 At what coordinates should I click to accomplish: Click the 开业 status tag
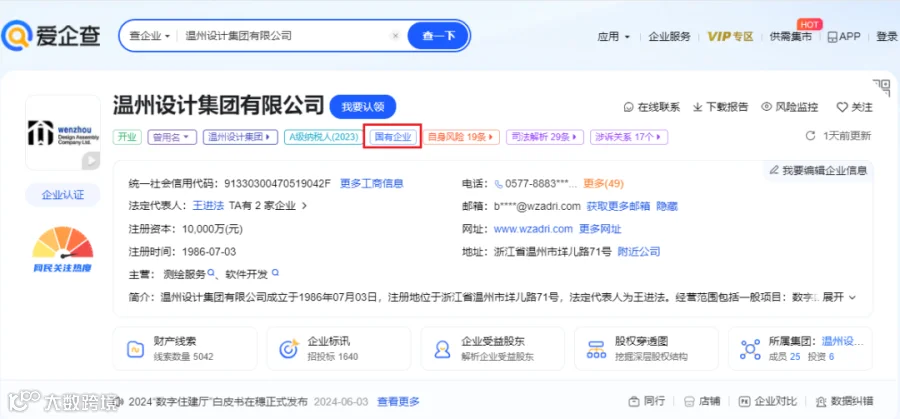[127, 137]
